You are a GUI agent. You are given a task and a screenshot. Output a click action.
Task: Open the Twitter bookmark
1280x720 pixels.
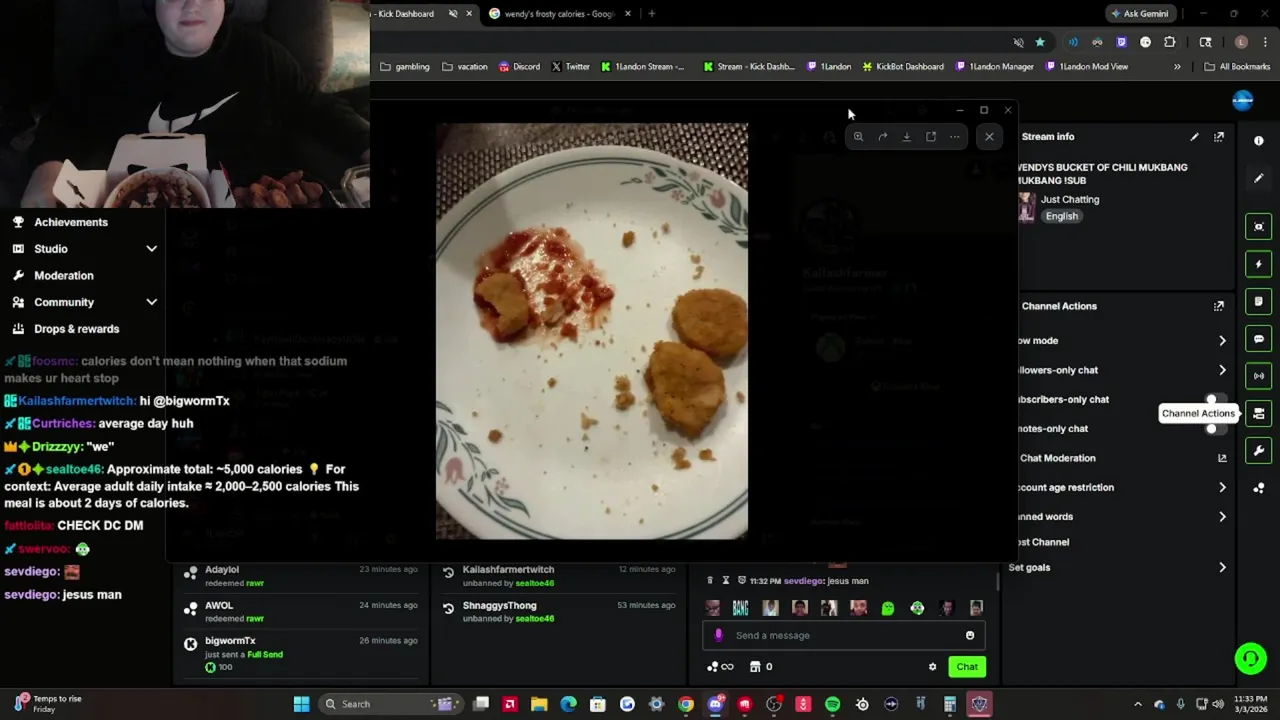tap(570, 67)
